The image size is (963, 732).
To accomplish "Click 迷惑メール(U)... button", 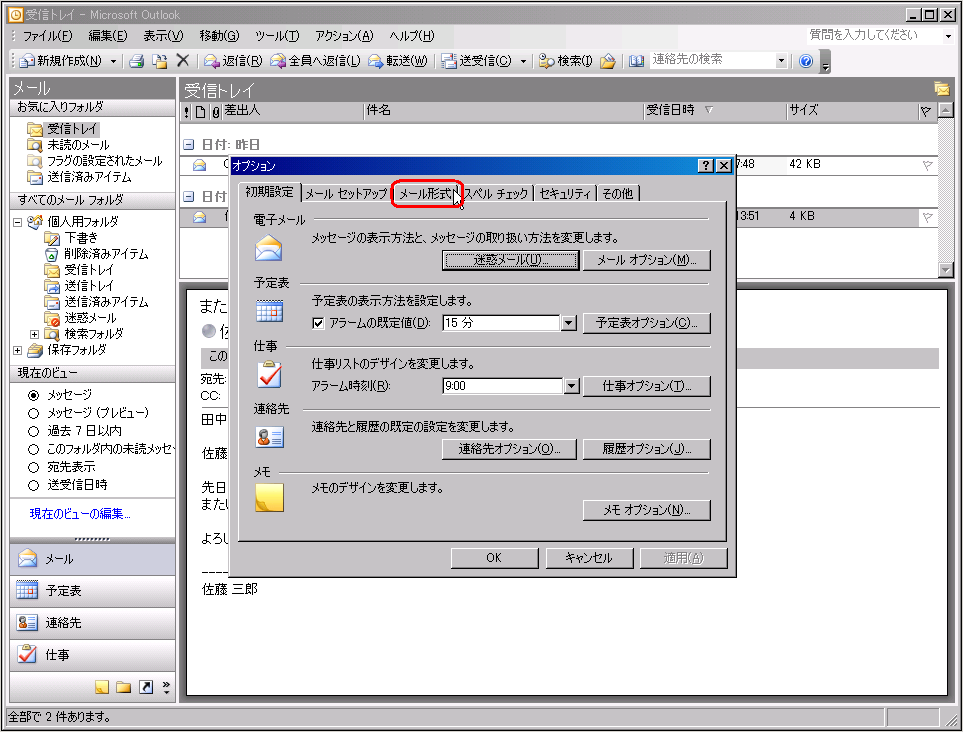I will pos(510,260).
